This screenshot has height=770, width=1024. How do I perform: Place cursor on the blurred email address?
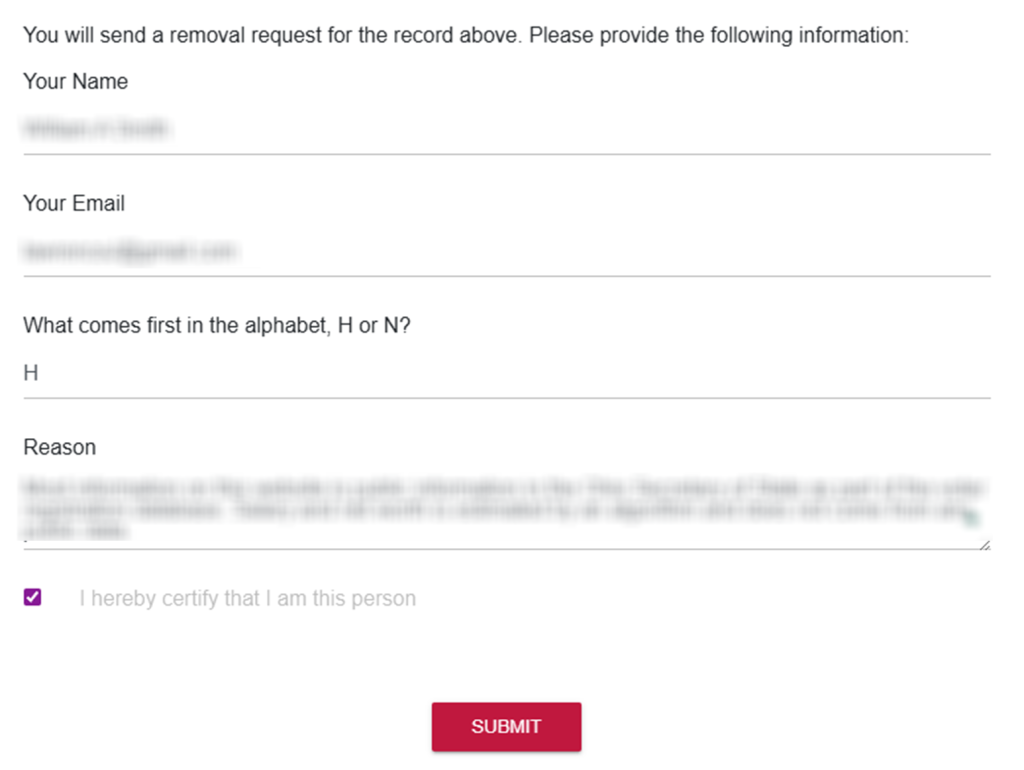pyautogui.click(x=130, y=251)
